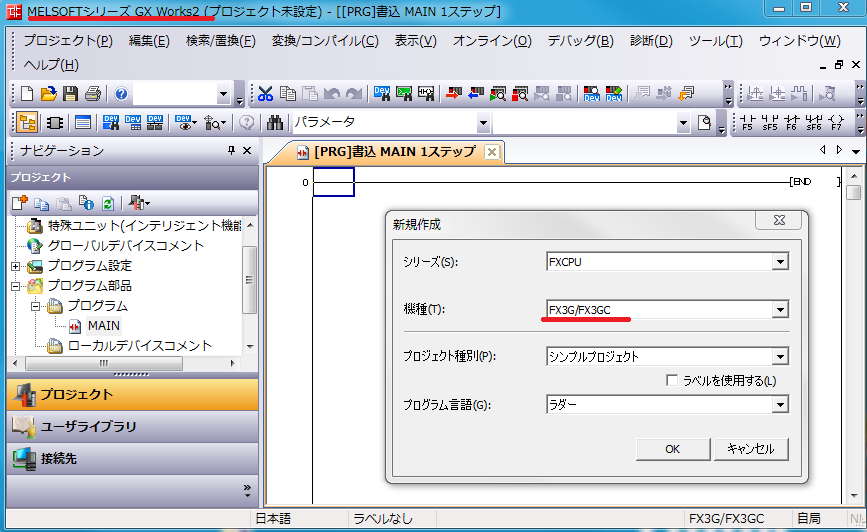Click キャンセル in the 新規作成 dialog

tap(751, 449)
